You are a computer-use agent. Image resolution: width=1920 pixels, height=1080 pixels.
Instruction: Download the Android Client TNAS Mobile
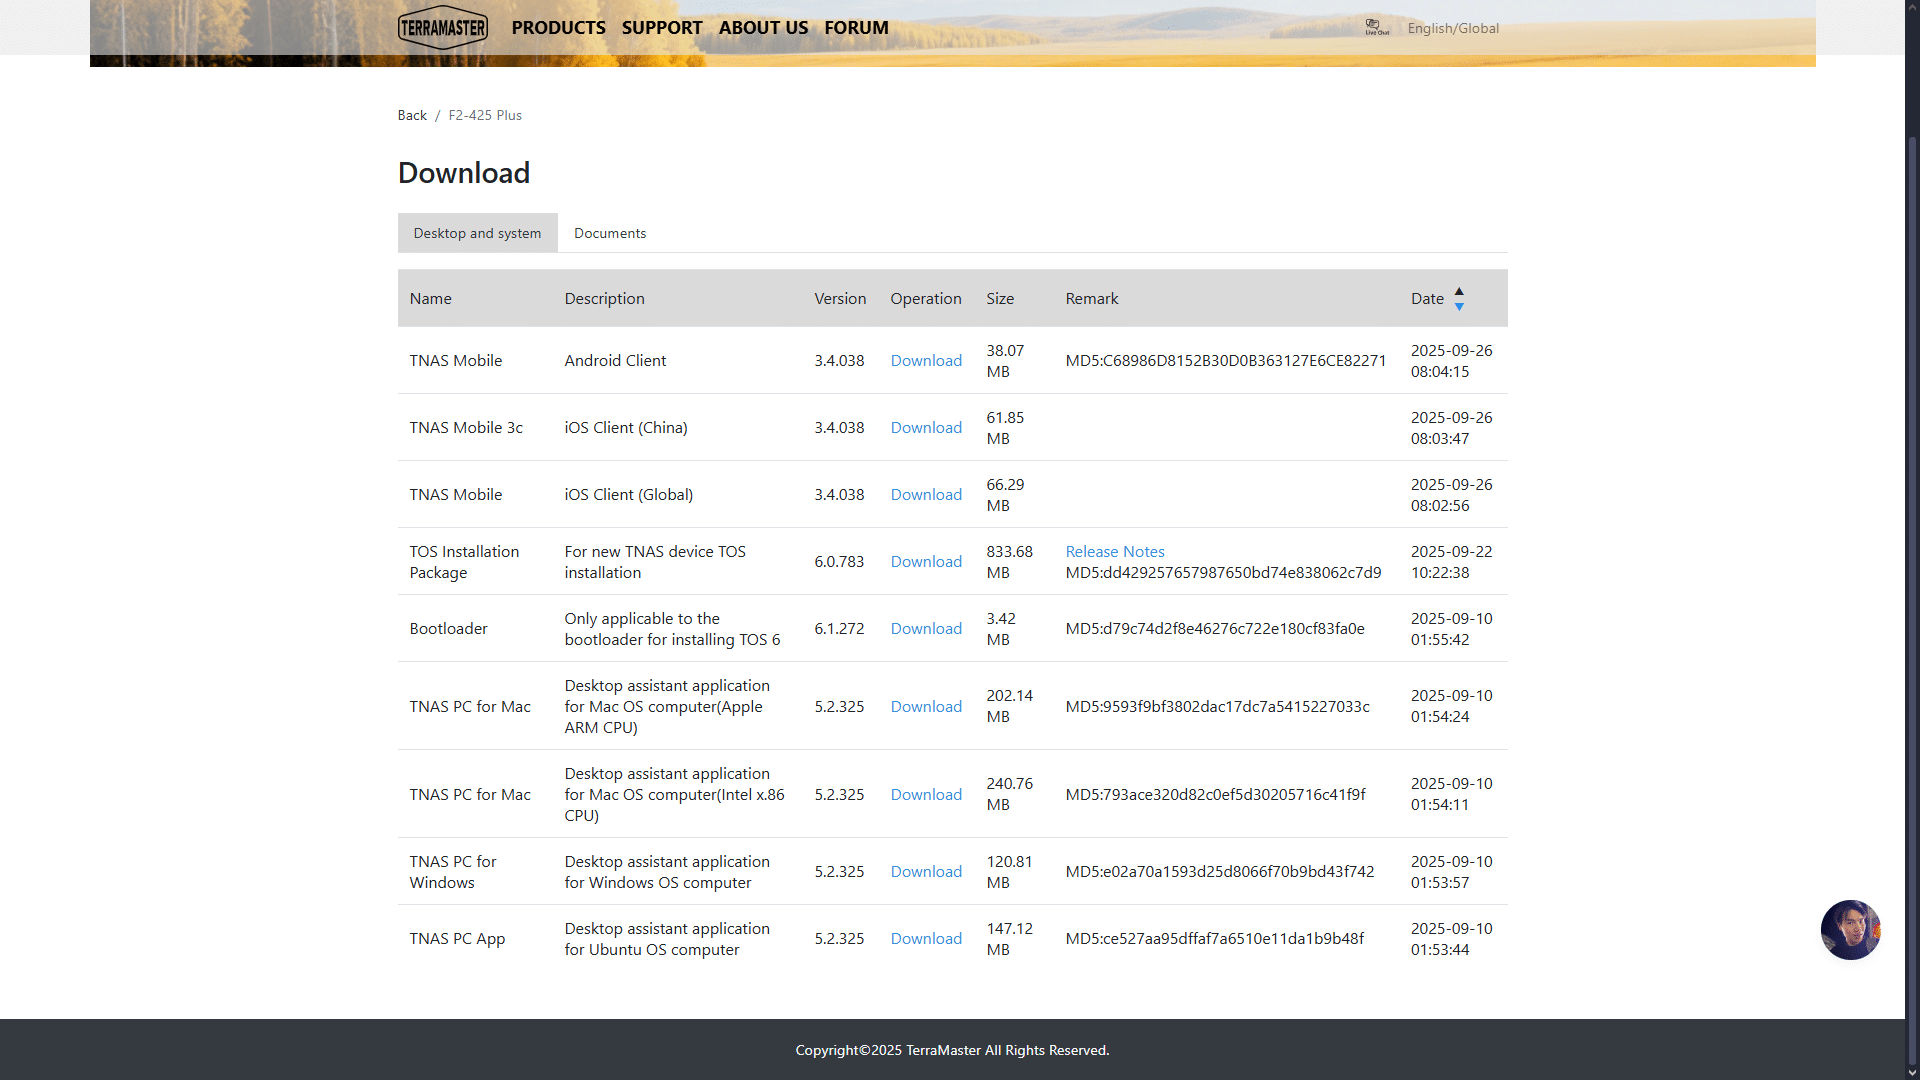(926, 360)
